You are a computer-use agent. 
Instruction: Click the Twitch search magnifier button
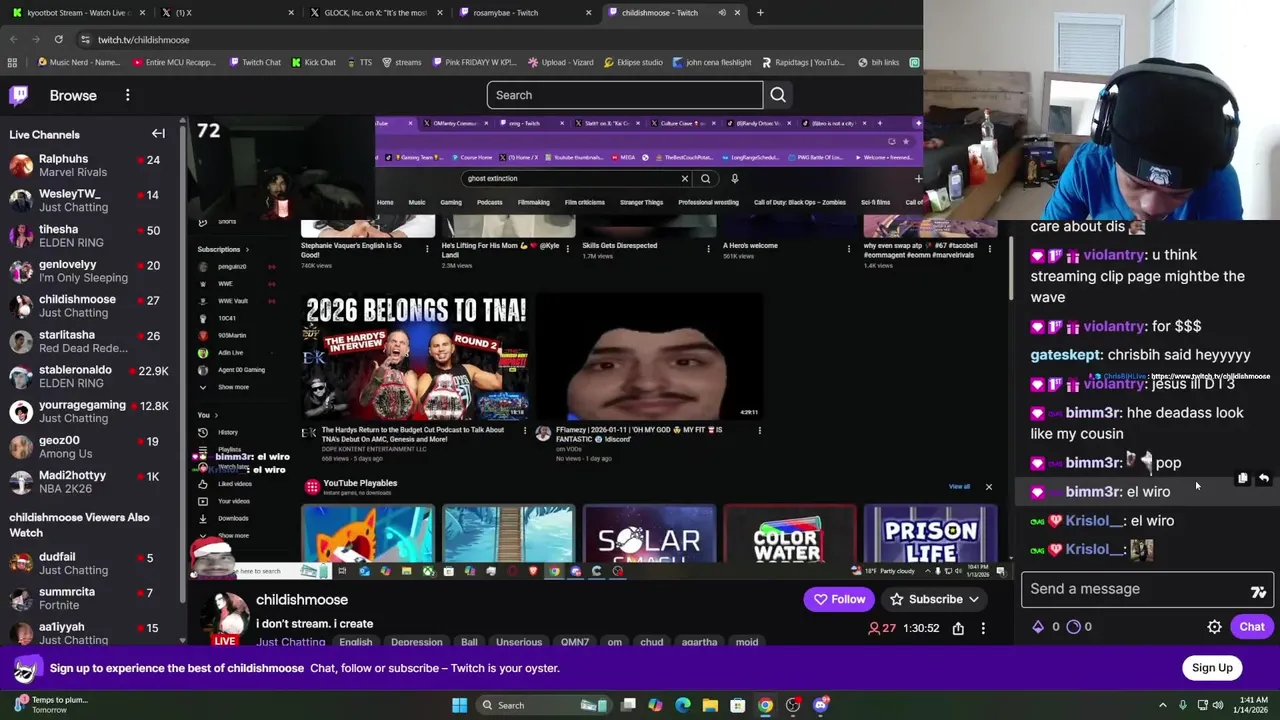tap(778, 95)
